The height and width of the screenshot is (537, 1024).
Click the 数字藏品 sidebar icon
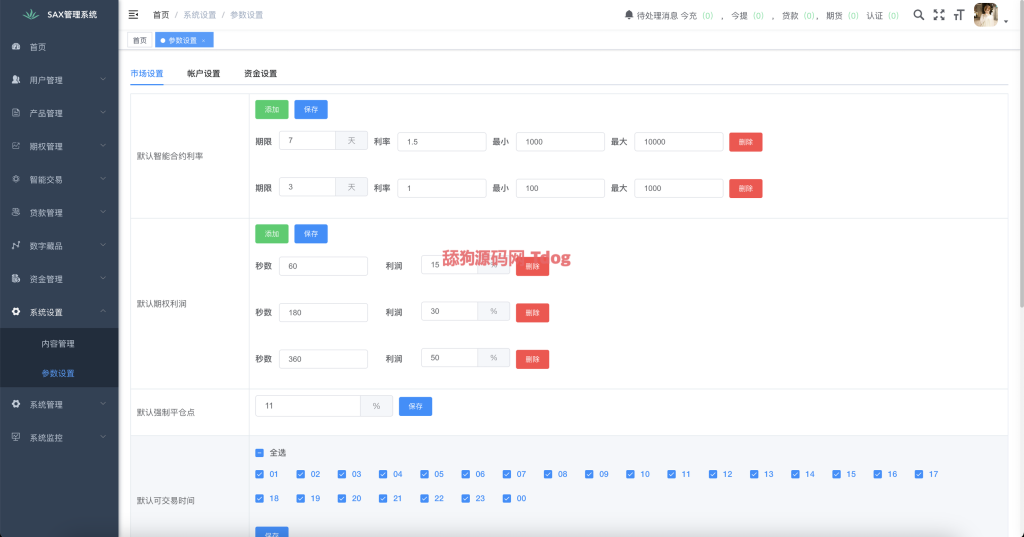point(16,246)
